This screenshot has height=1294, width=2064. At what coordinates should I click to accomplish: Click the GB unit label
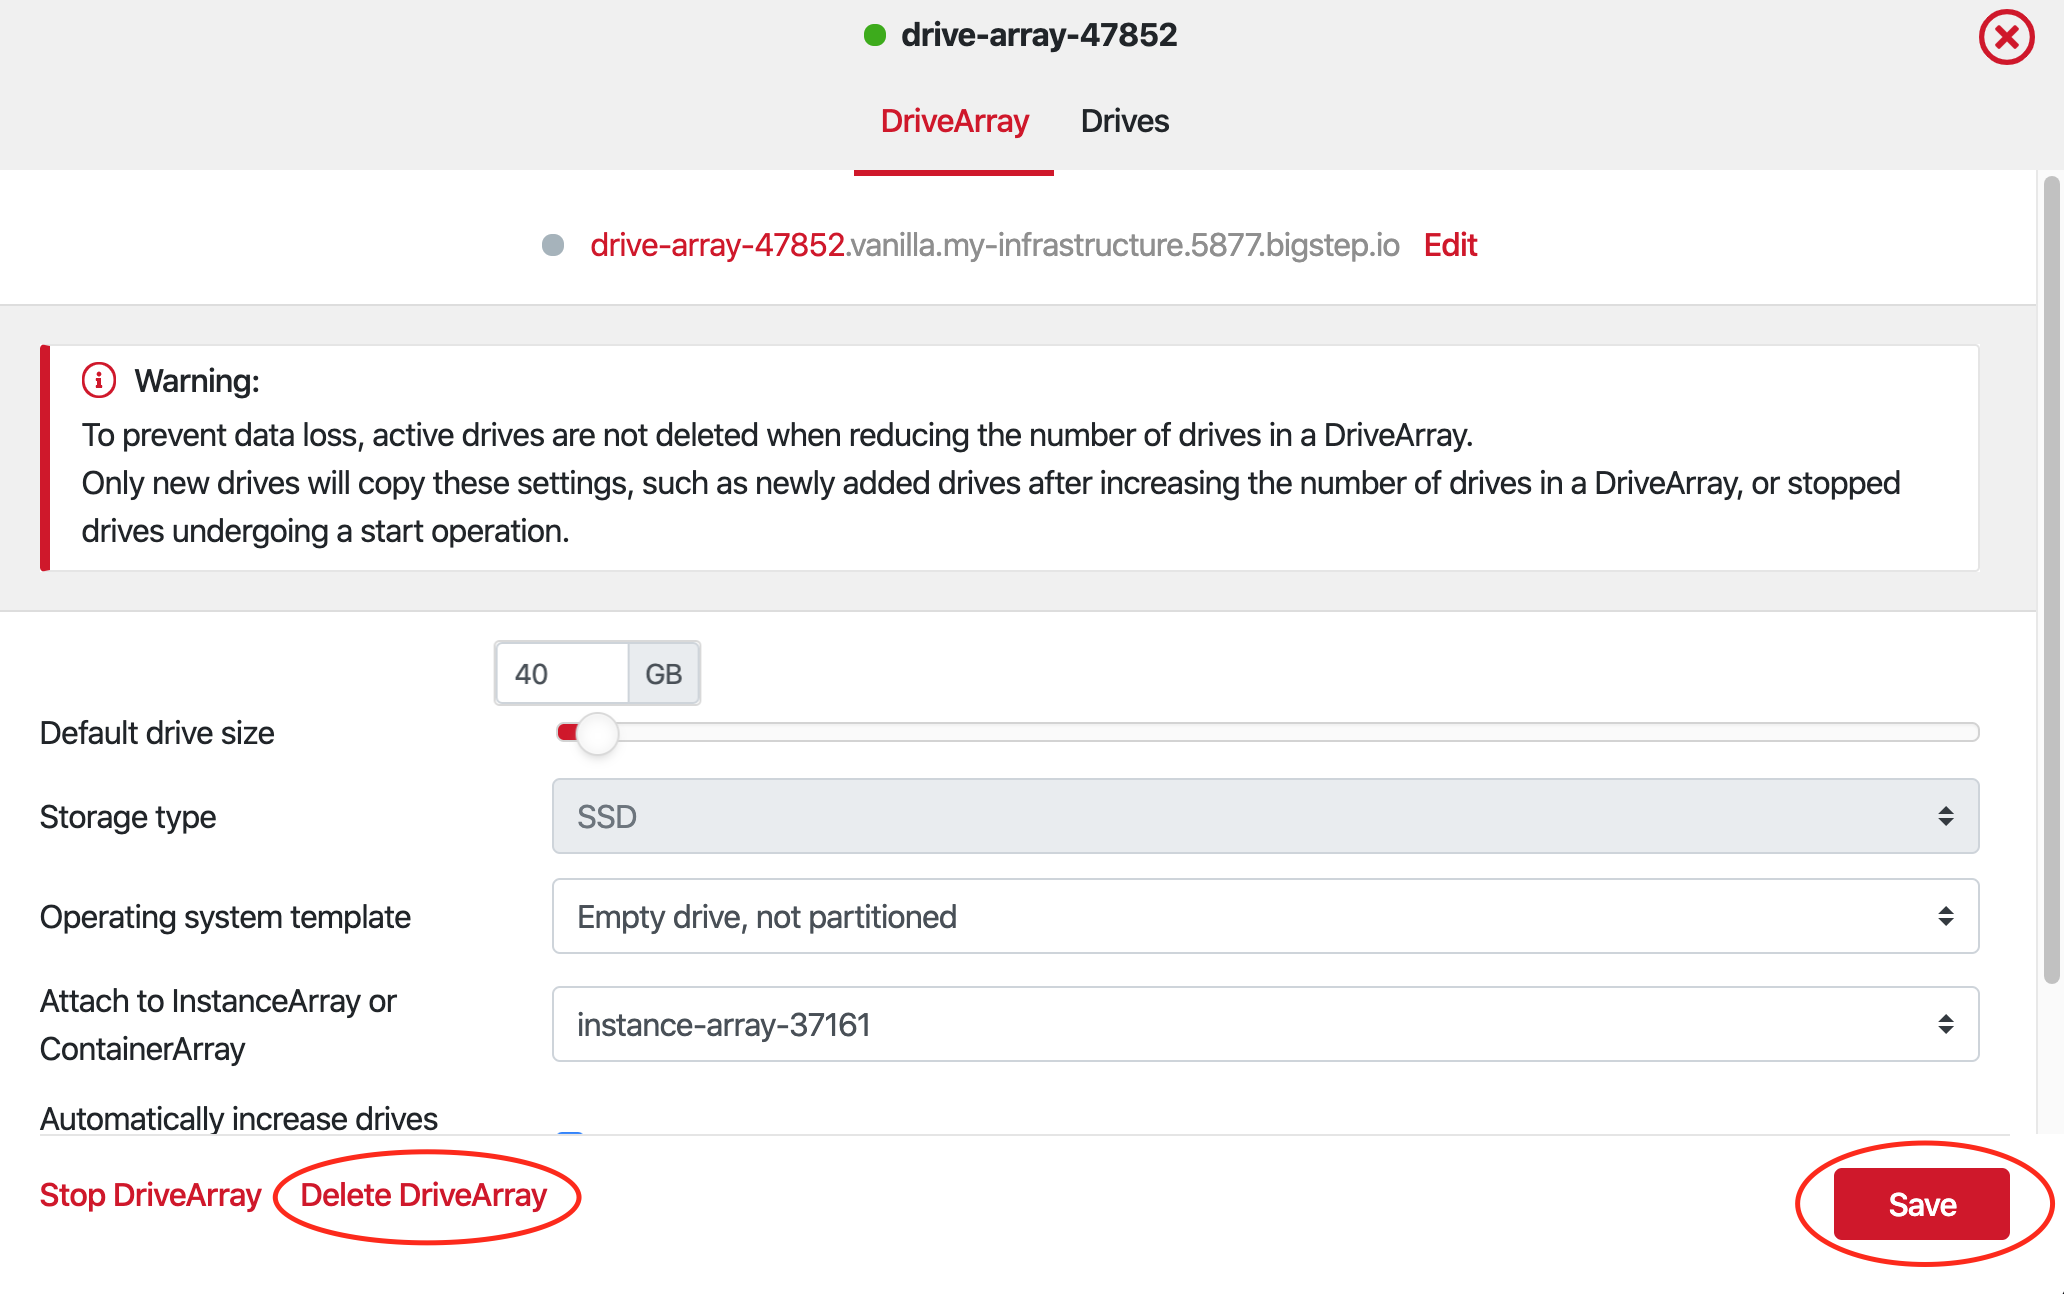pos(663,674)
